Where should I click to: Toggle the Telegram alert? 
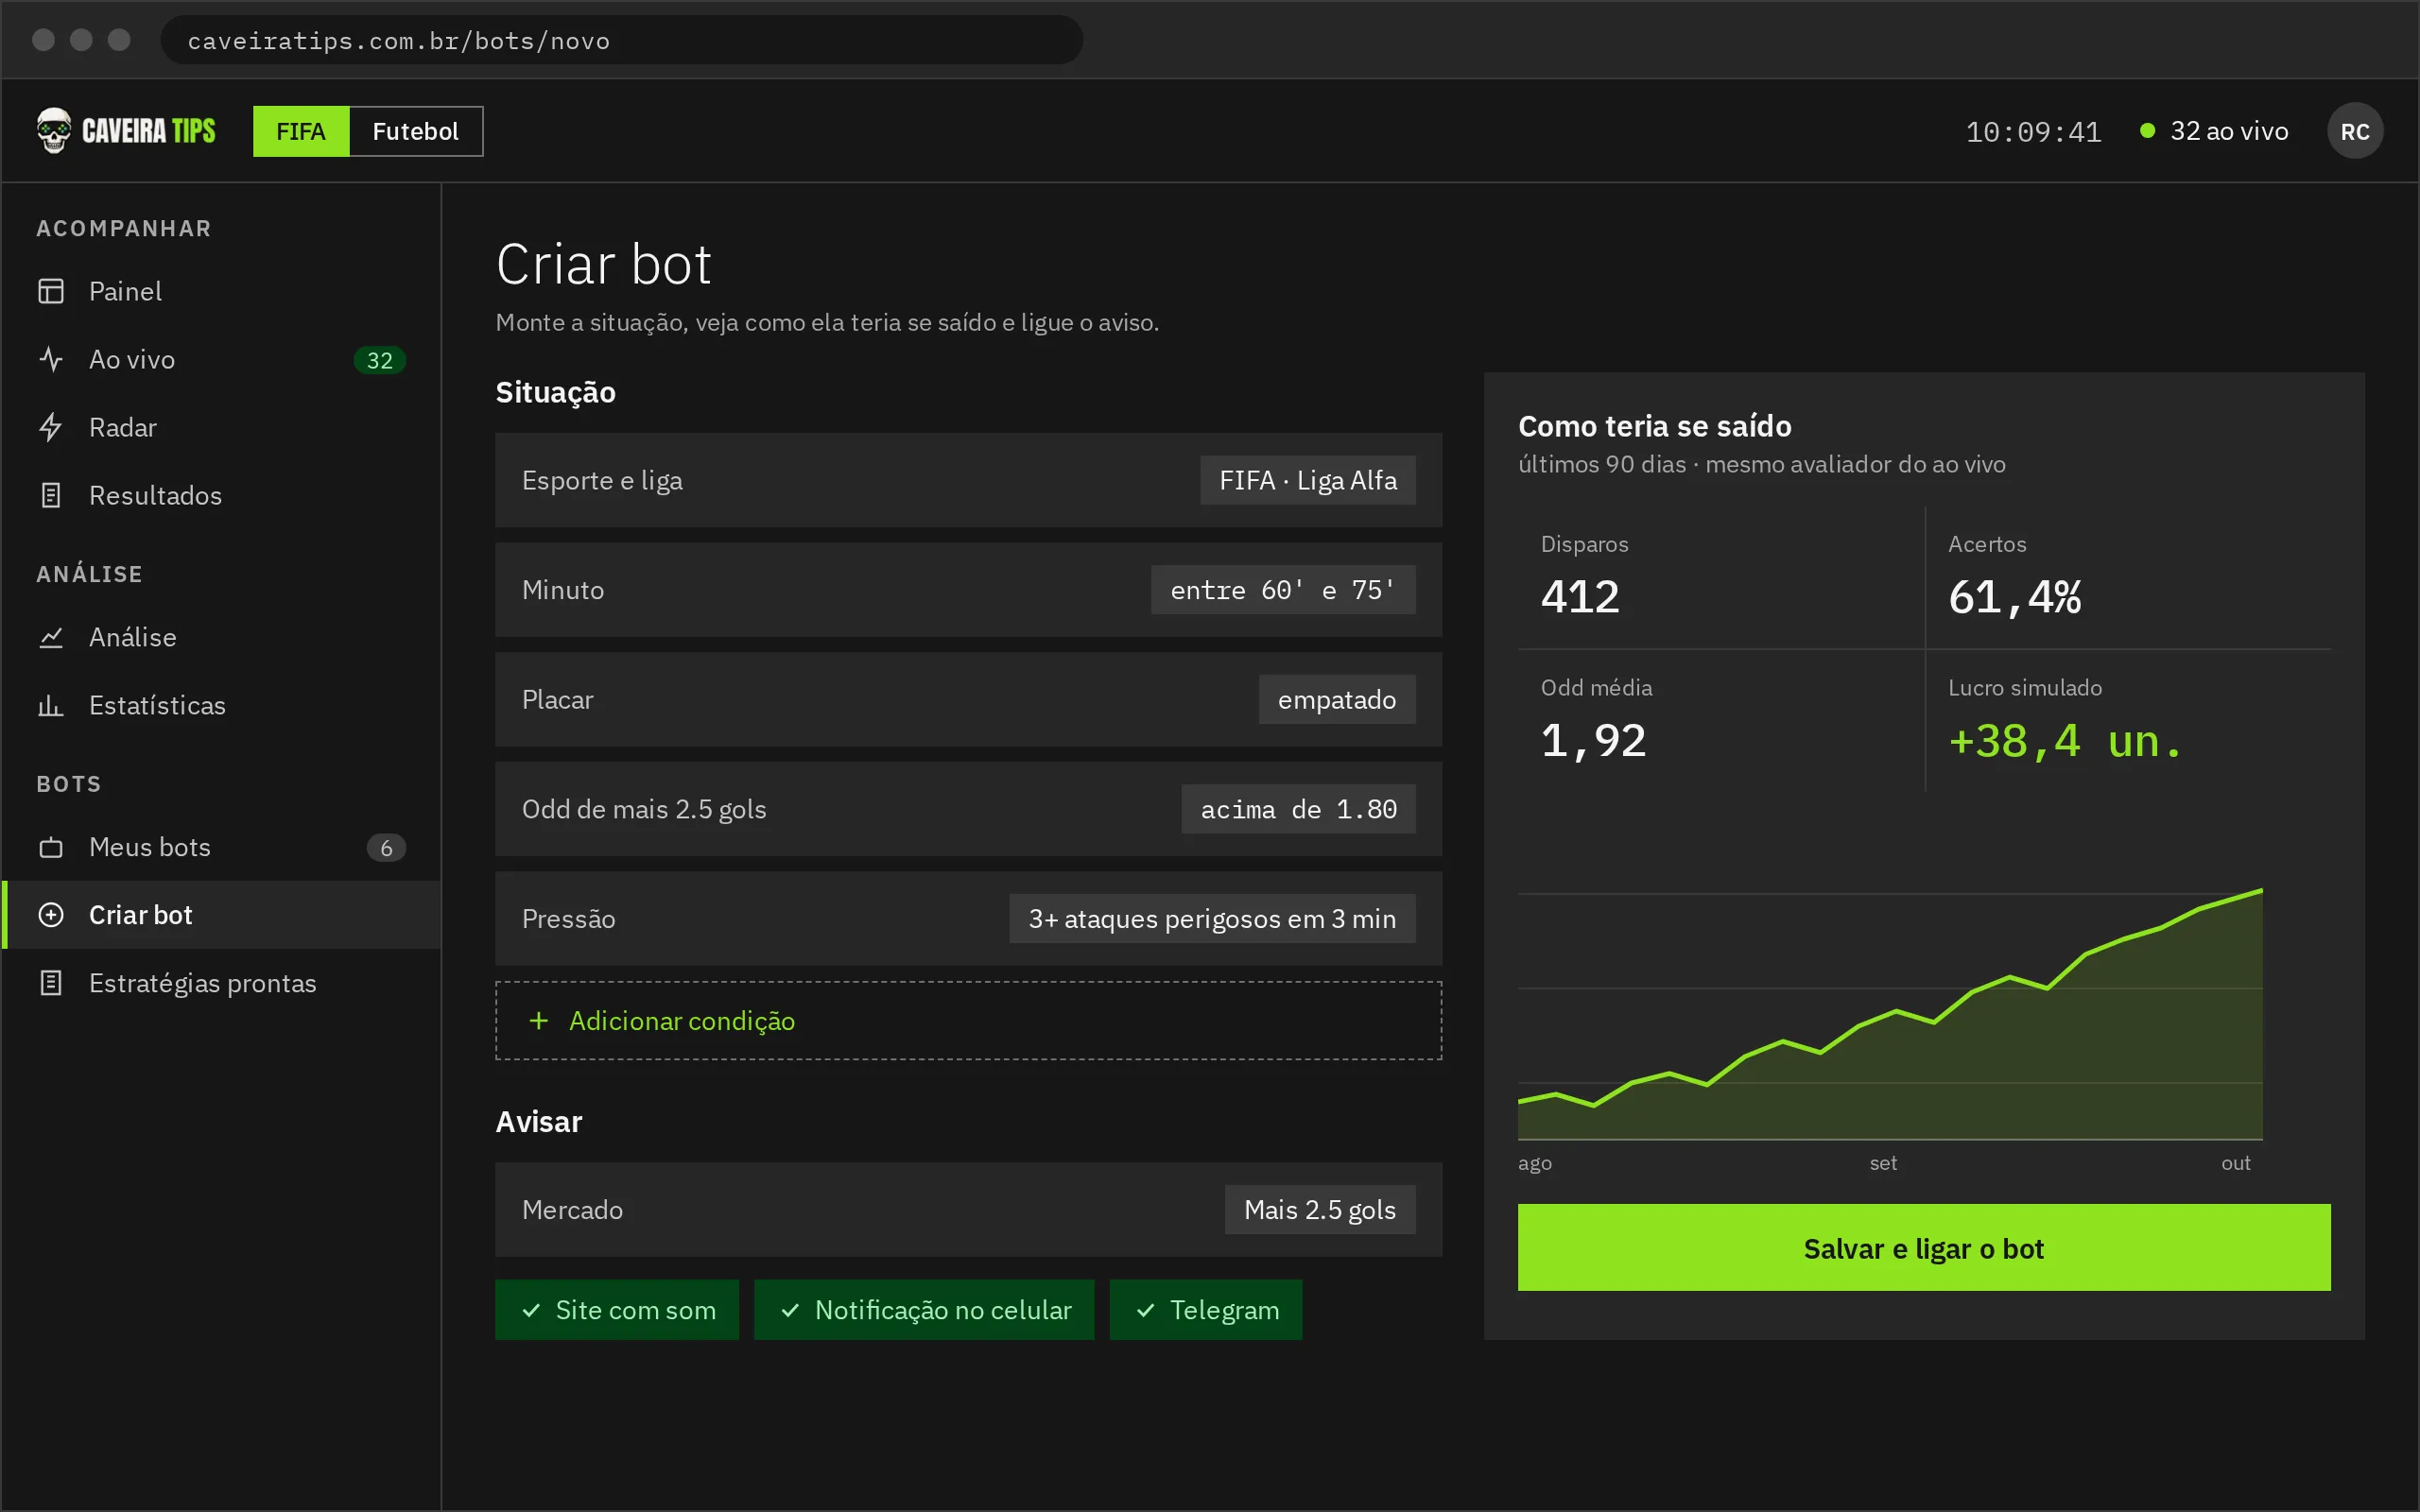(1206, 1309)
